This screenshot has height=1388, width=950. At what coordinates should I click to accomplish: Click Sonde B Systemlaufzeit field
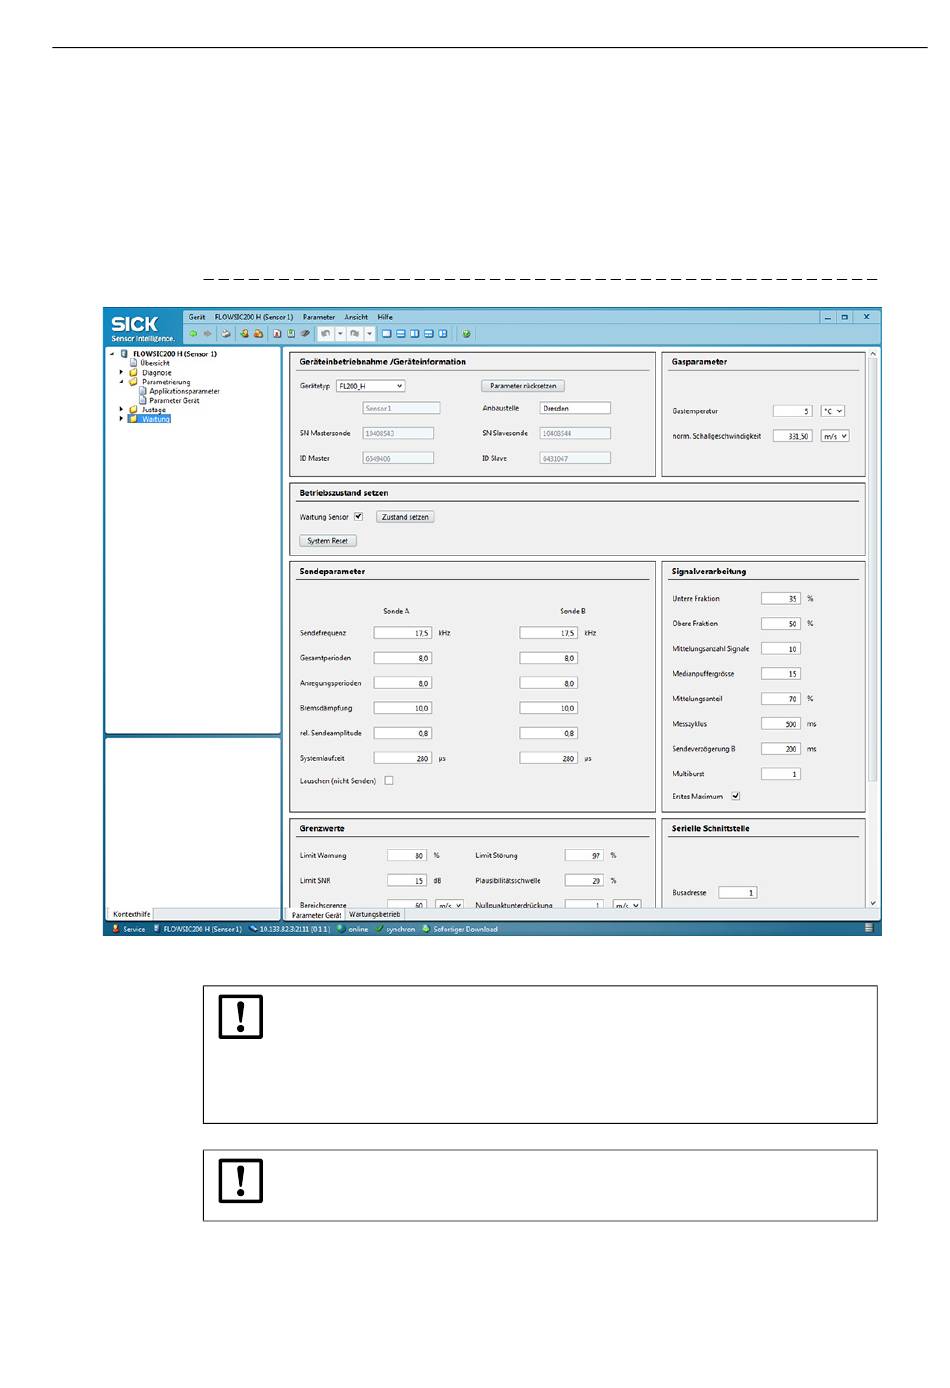tap(549, 758)
